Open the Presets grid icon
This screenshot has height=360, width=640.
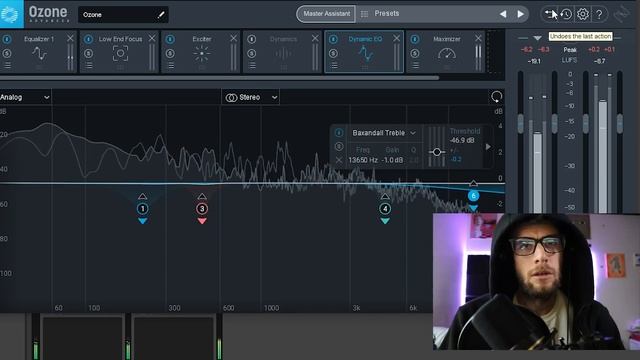click(x=364, y=14)
